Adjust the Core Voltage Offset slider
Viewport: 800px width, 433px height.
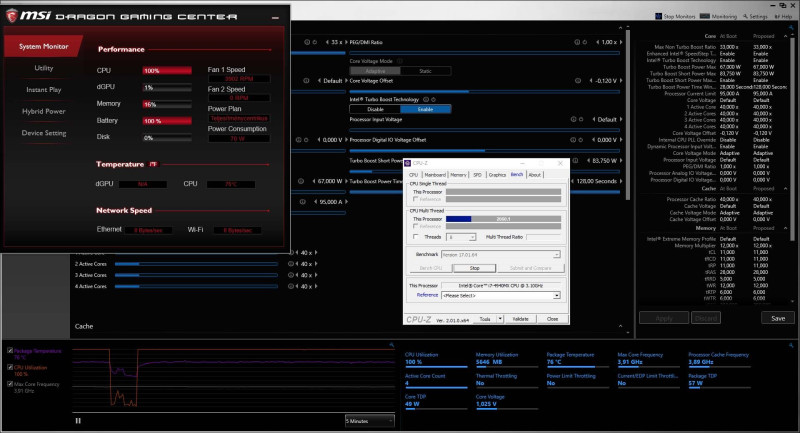pos(485,92)
